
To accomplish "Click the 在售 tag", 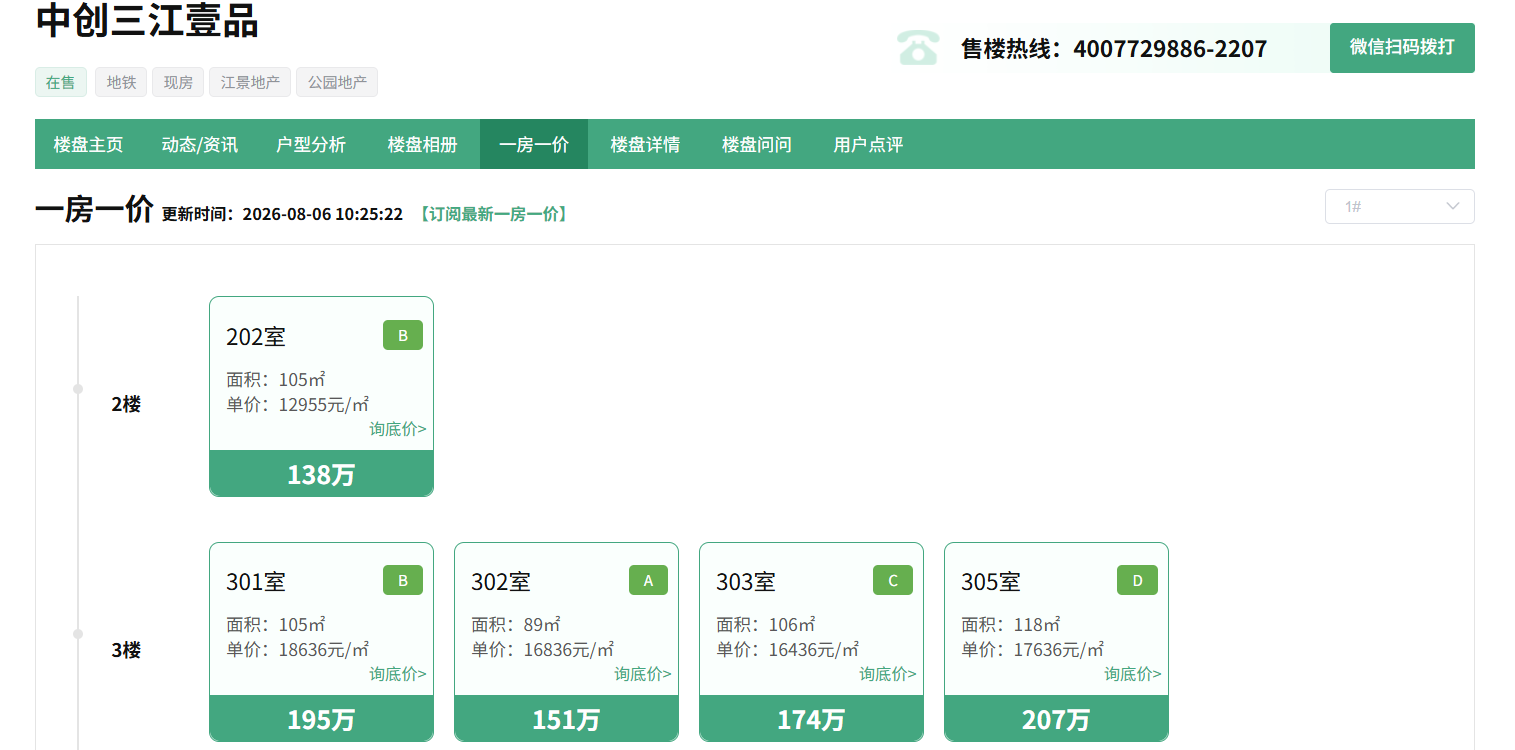I will (x=61, y=82).
